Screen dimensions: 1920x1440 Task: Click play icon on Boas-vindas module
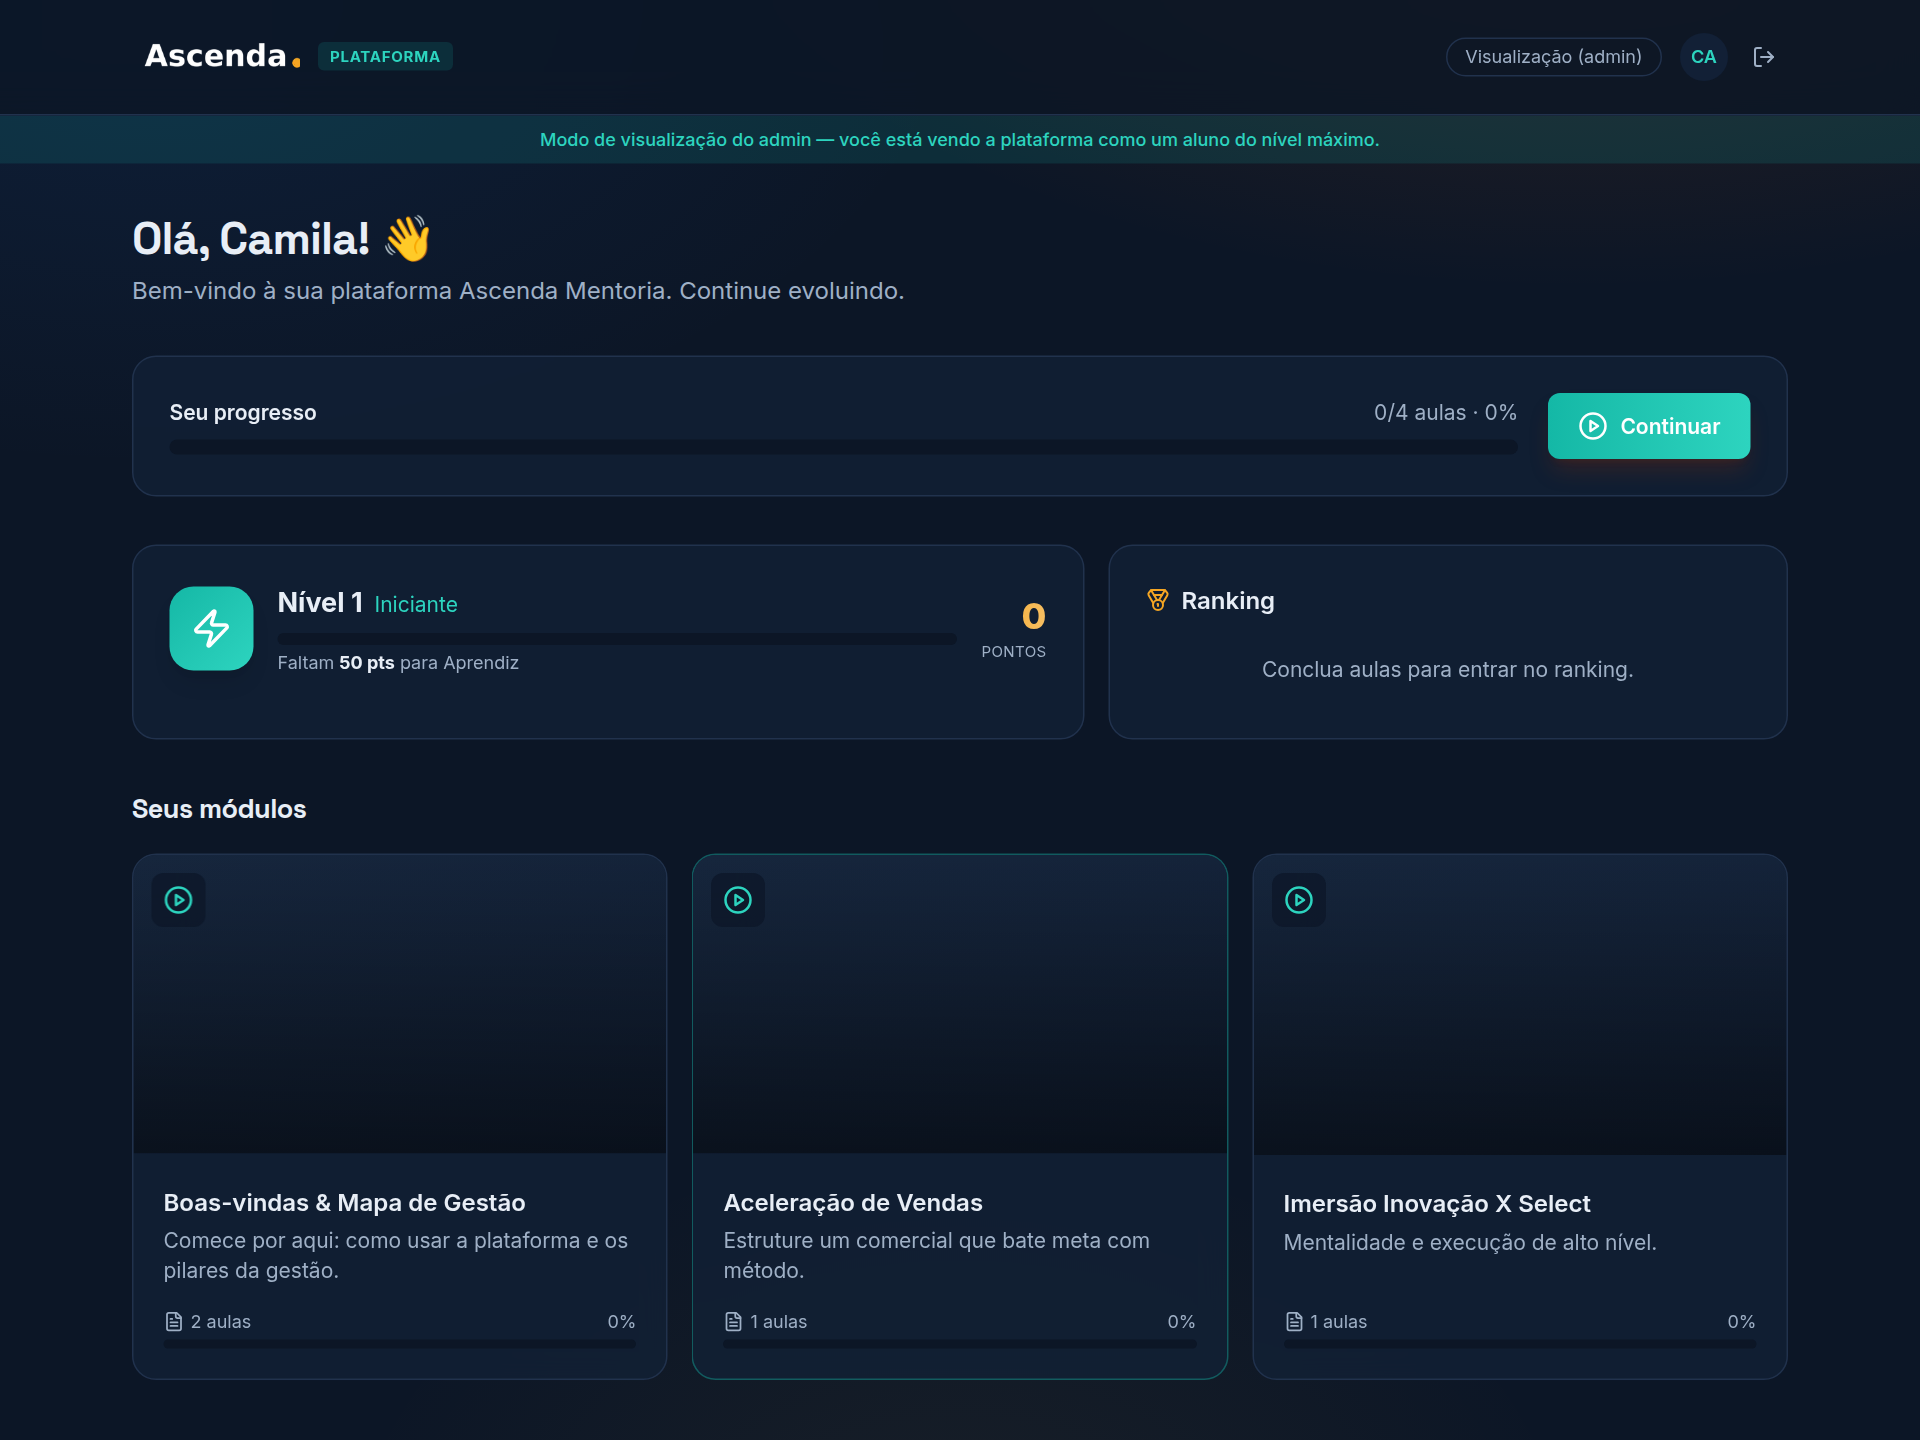pos(178,900)
